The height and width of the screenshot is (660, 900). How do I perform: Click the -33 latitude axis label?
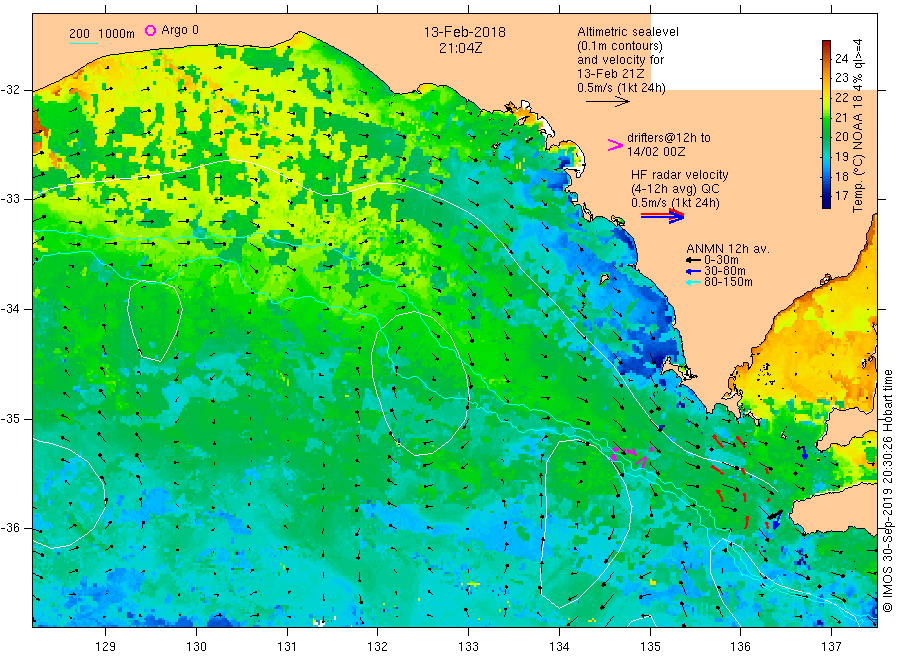(10, 199)
